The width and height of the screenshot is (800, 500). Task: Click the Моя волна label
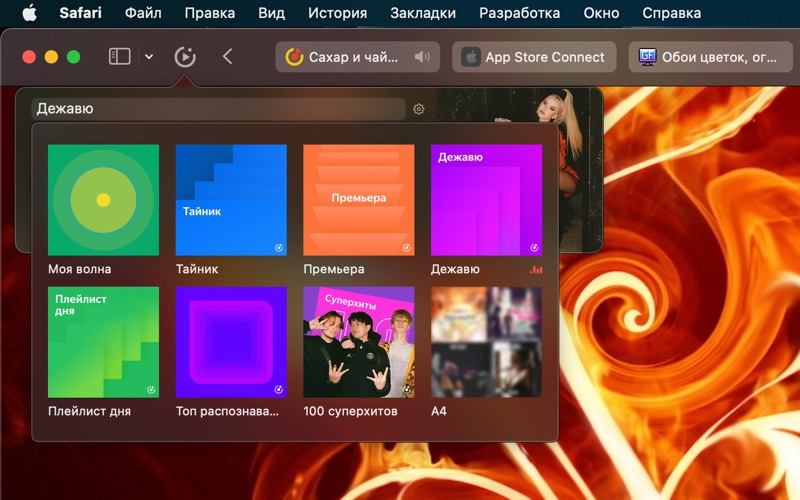click(80, 269)
